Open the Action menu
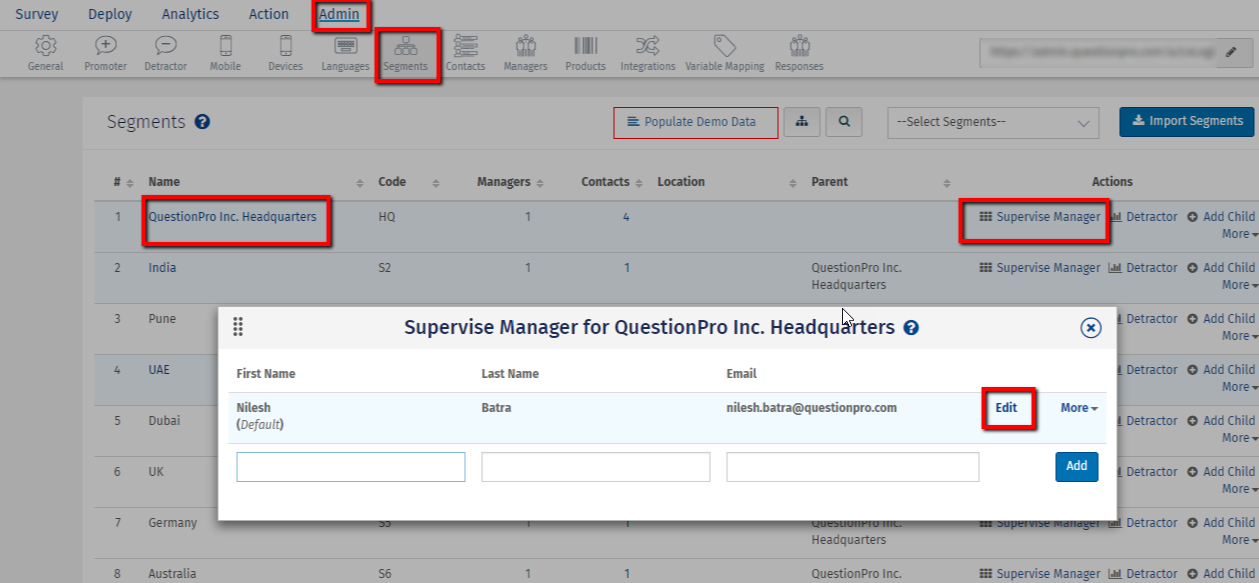Viewport: 1259px width, 583px height. [x=268, y=14]
